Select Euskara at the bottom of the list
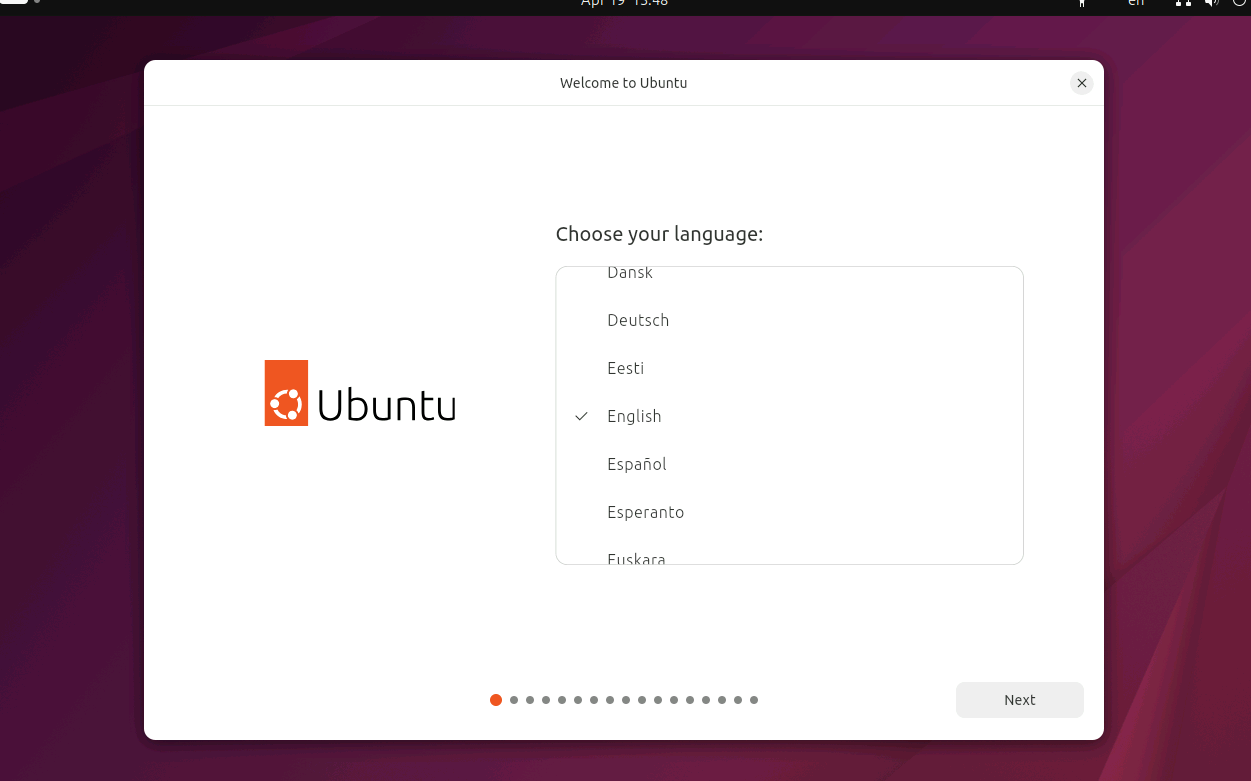The width and height of the screenshot is (1251, 781). [636, 558]
